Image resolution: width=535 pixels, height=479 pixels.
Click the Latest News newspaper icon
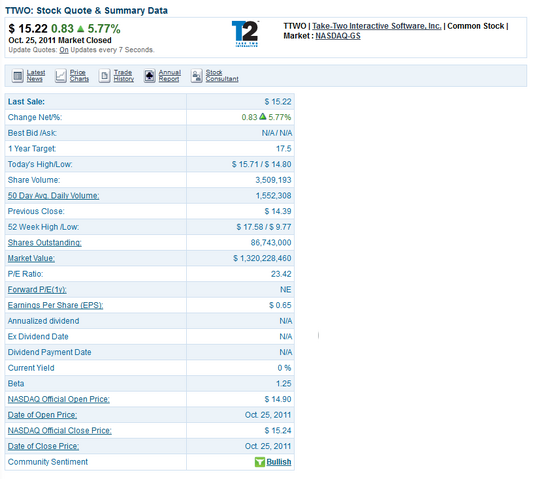click(17, 76)
